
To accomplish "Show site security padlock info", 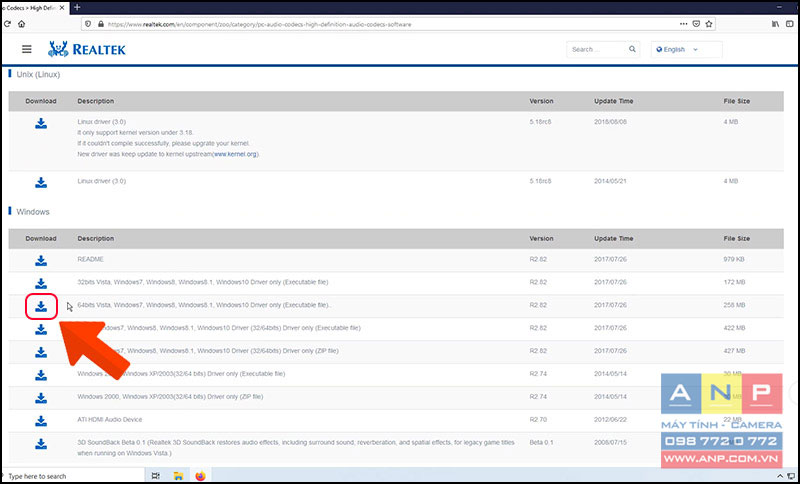I will (101, 24).
